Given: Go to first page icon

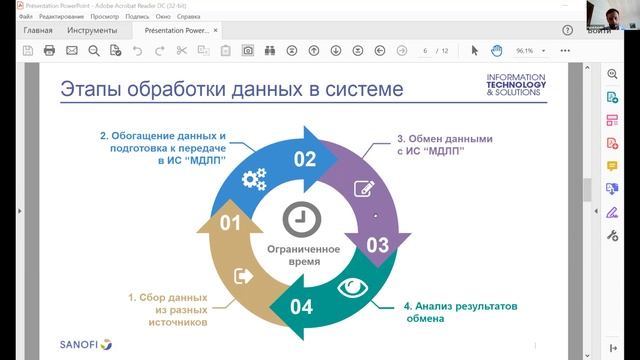Looking at the screenshot, I should 292,51.
